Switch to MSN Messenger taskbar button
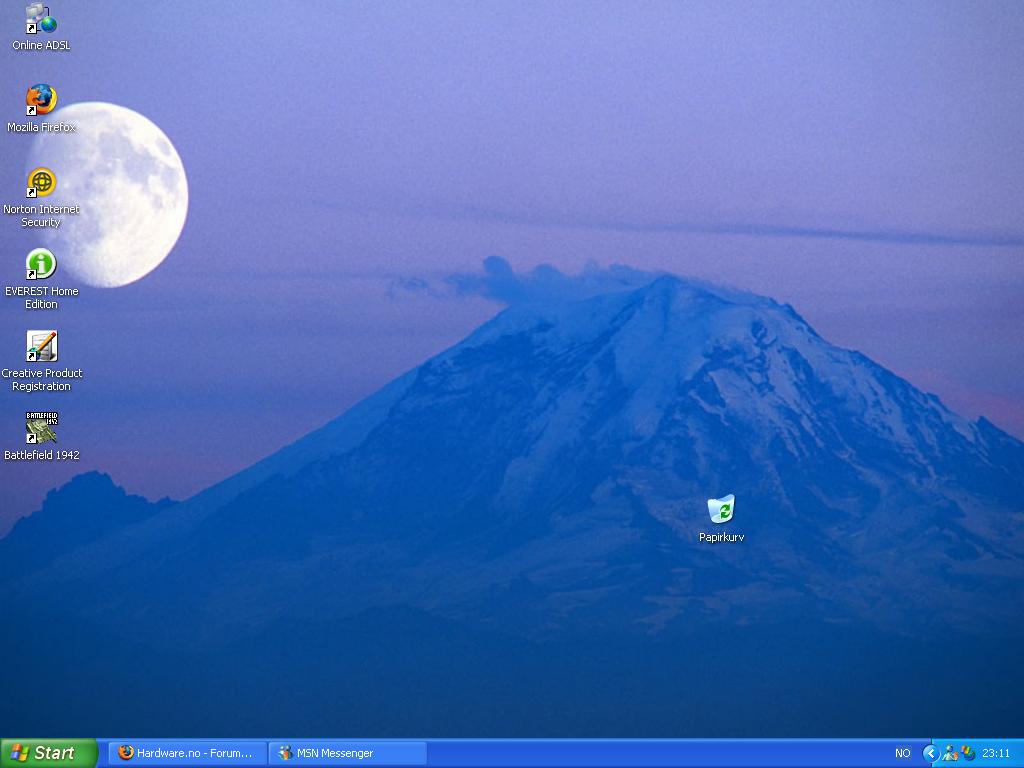The image size is (1024, 768). click(x=347, y=753)
